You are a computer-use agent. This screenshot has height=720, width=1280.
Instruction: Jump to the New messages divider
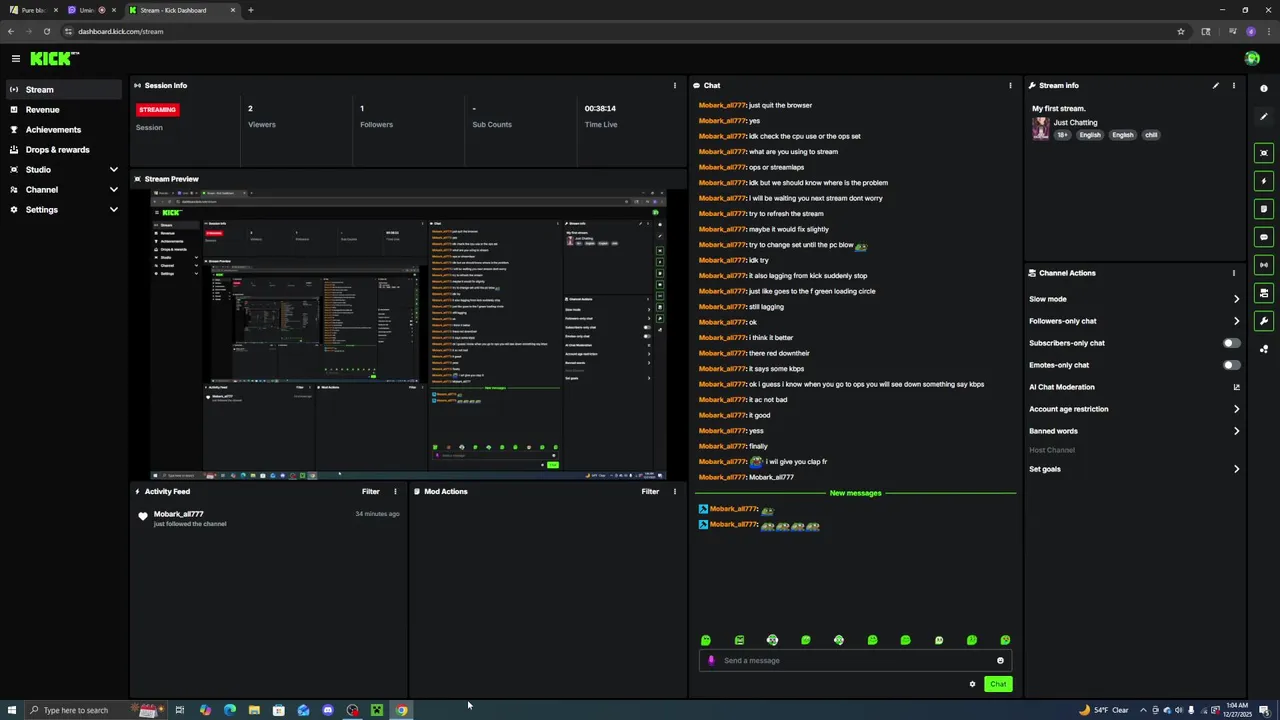[855, 493]
